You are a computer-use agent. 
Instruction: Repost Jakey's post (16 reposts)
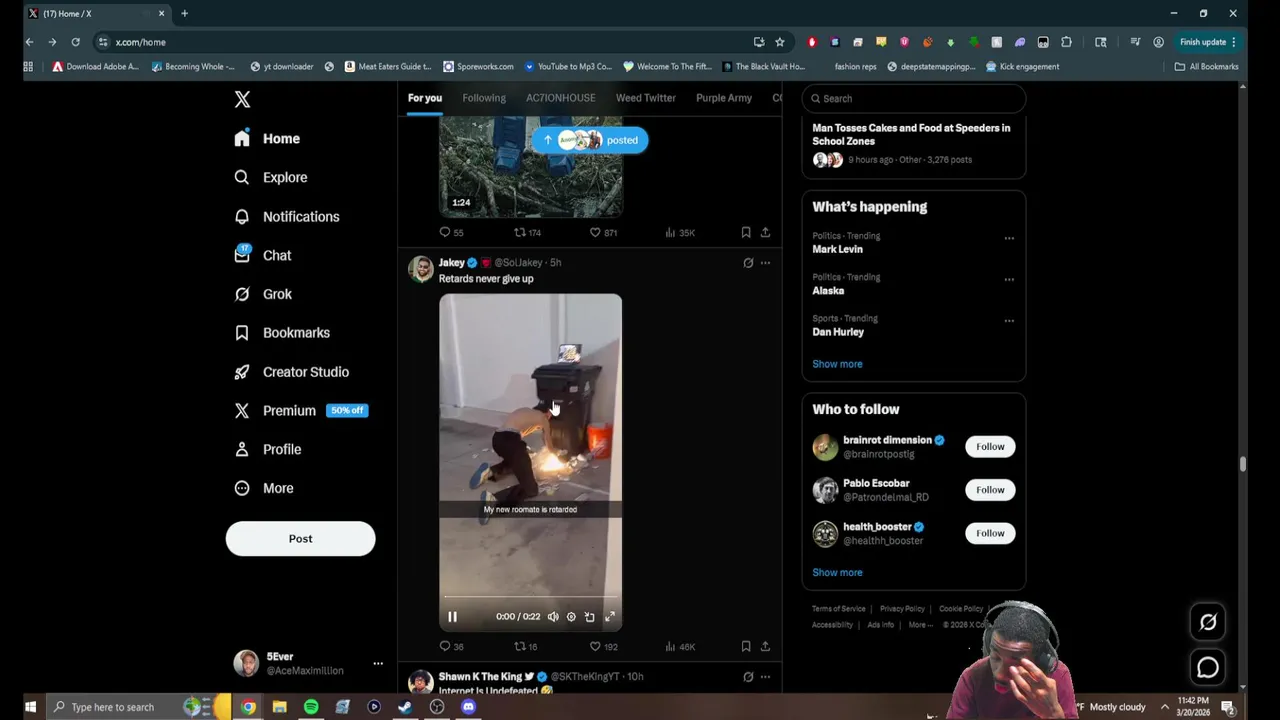pos(526,647)
